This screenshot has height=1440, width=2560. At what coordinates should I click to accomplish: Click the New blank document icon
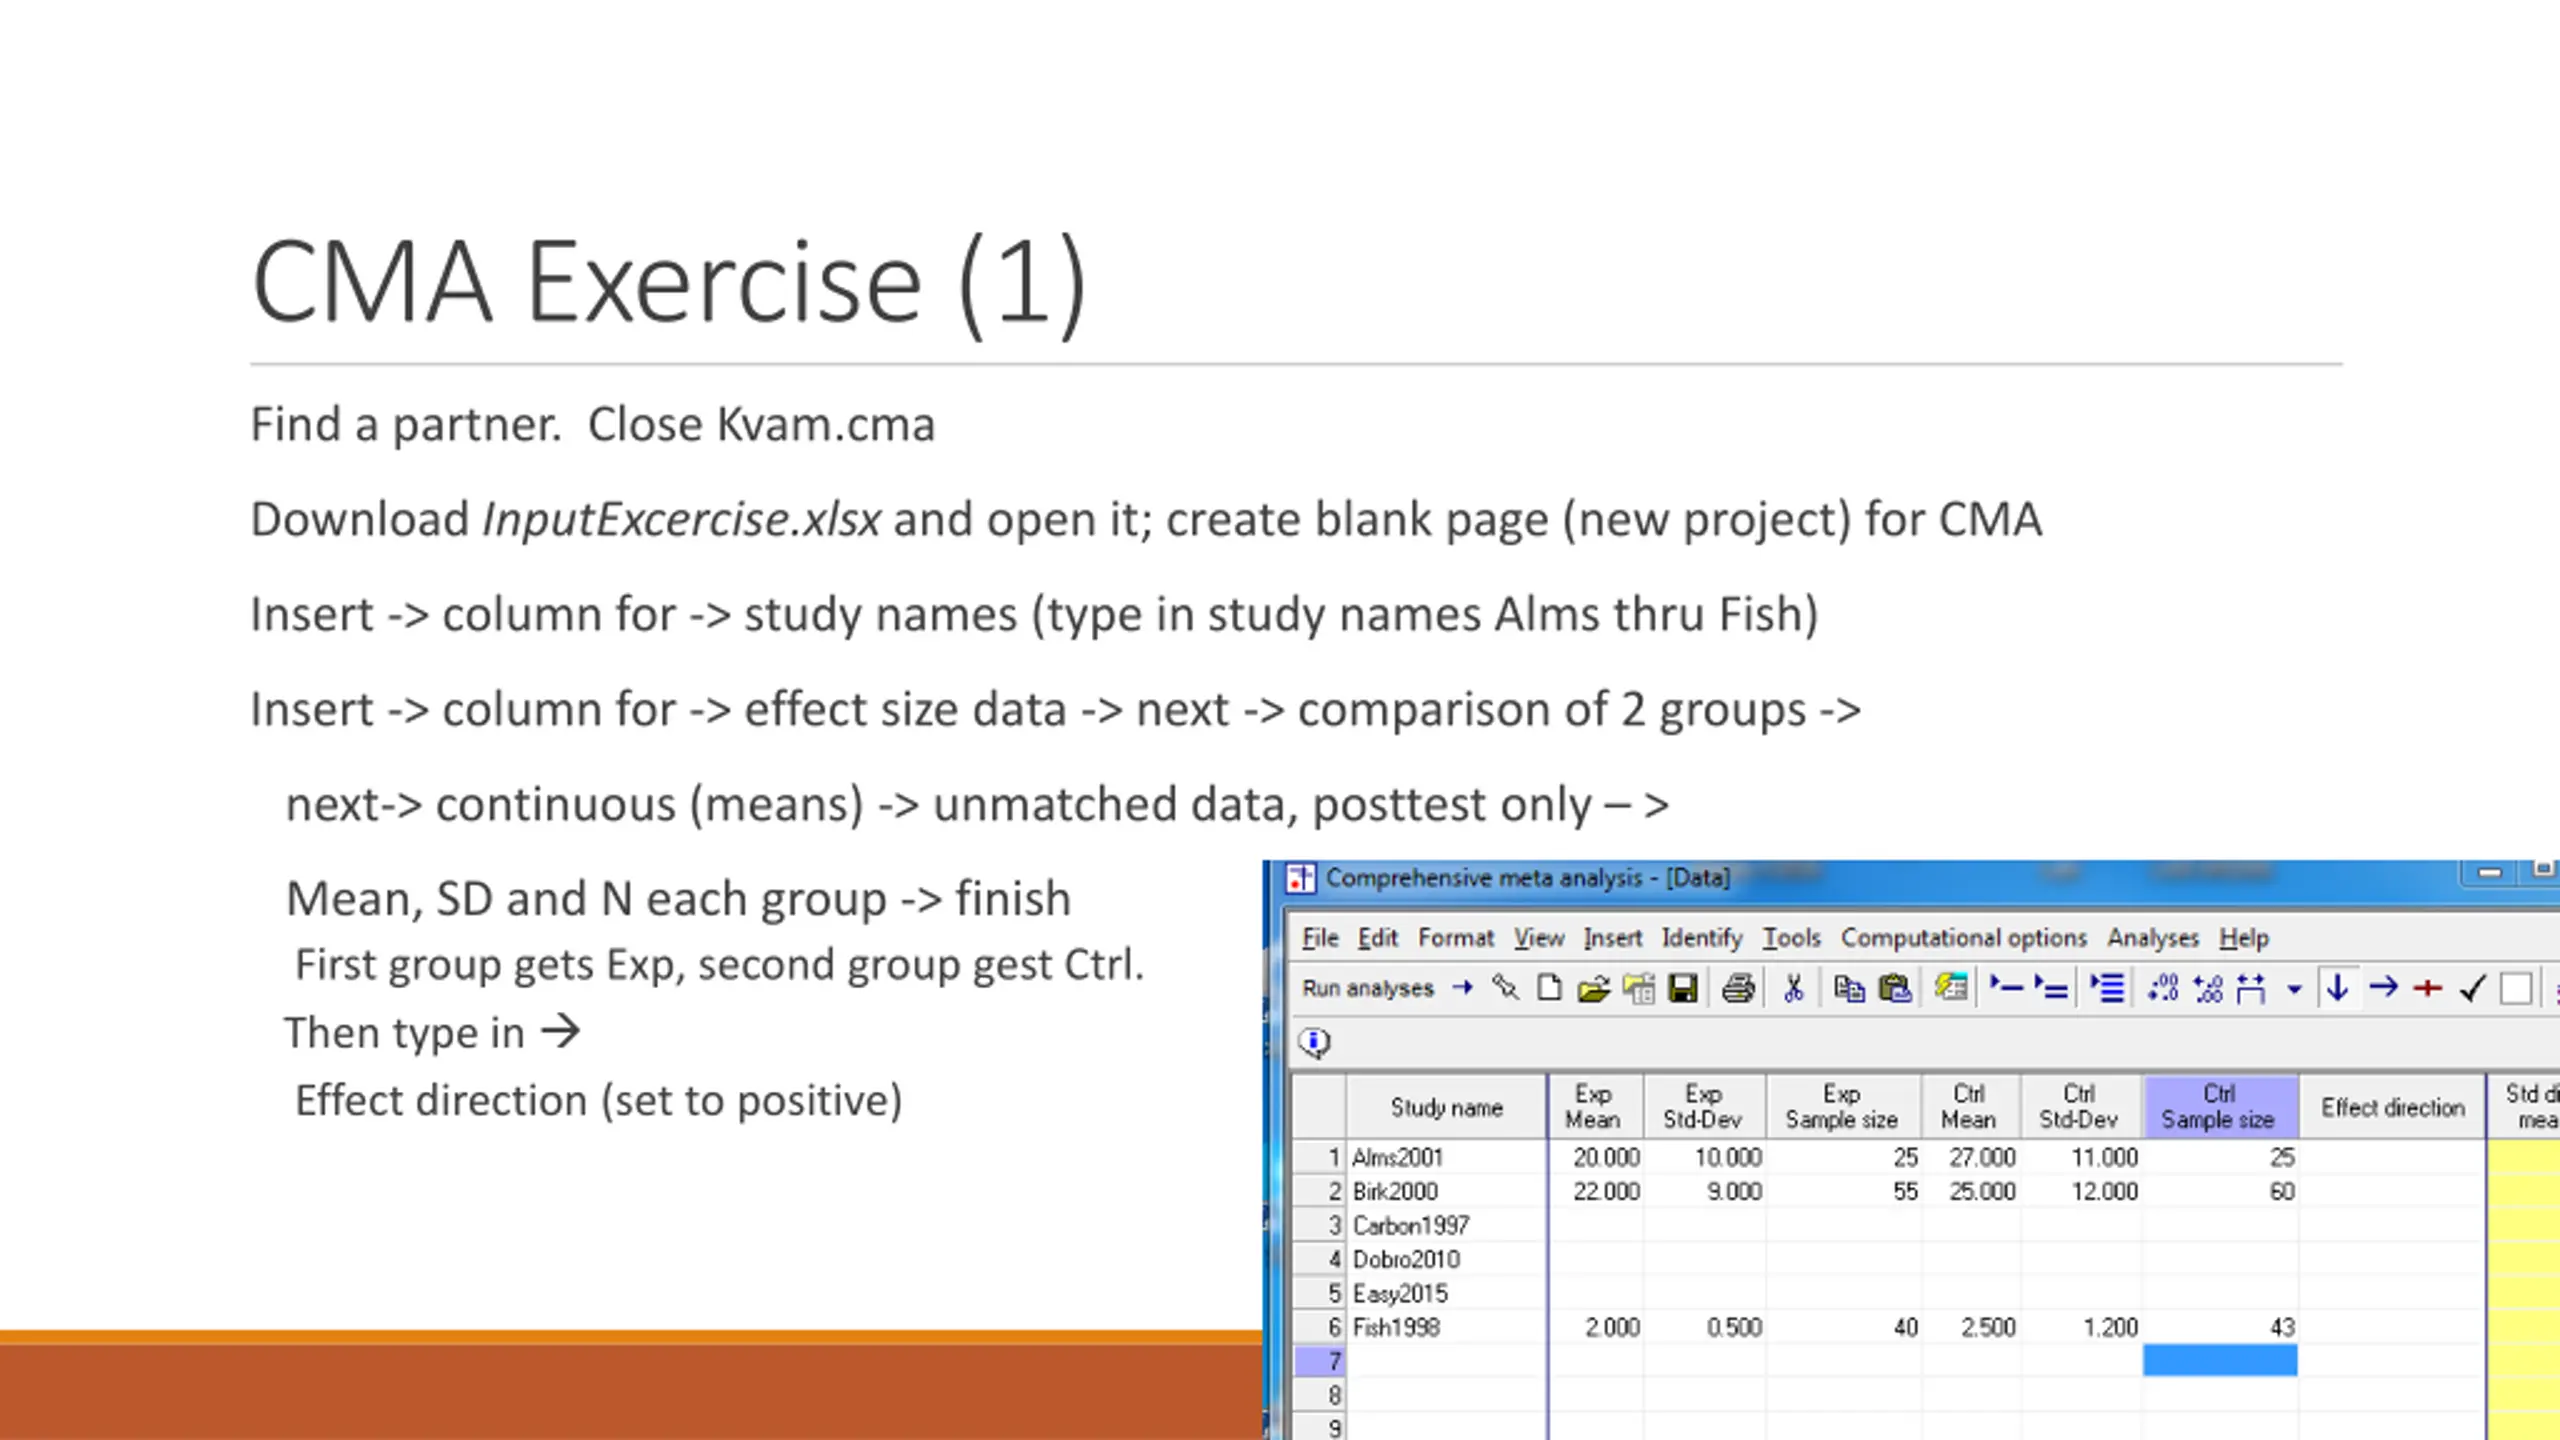pos(1549,989)
